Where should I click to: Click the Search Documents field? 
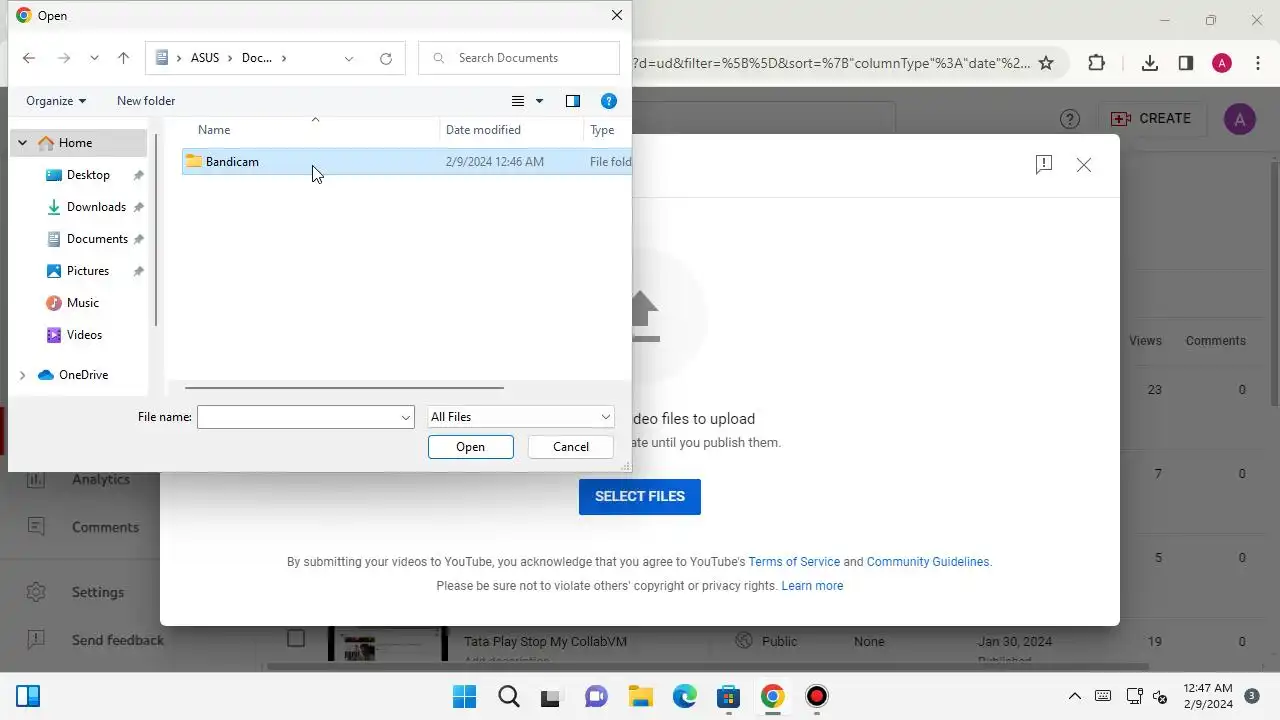519,58
